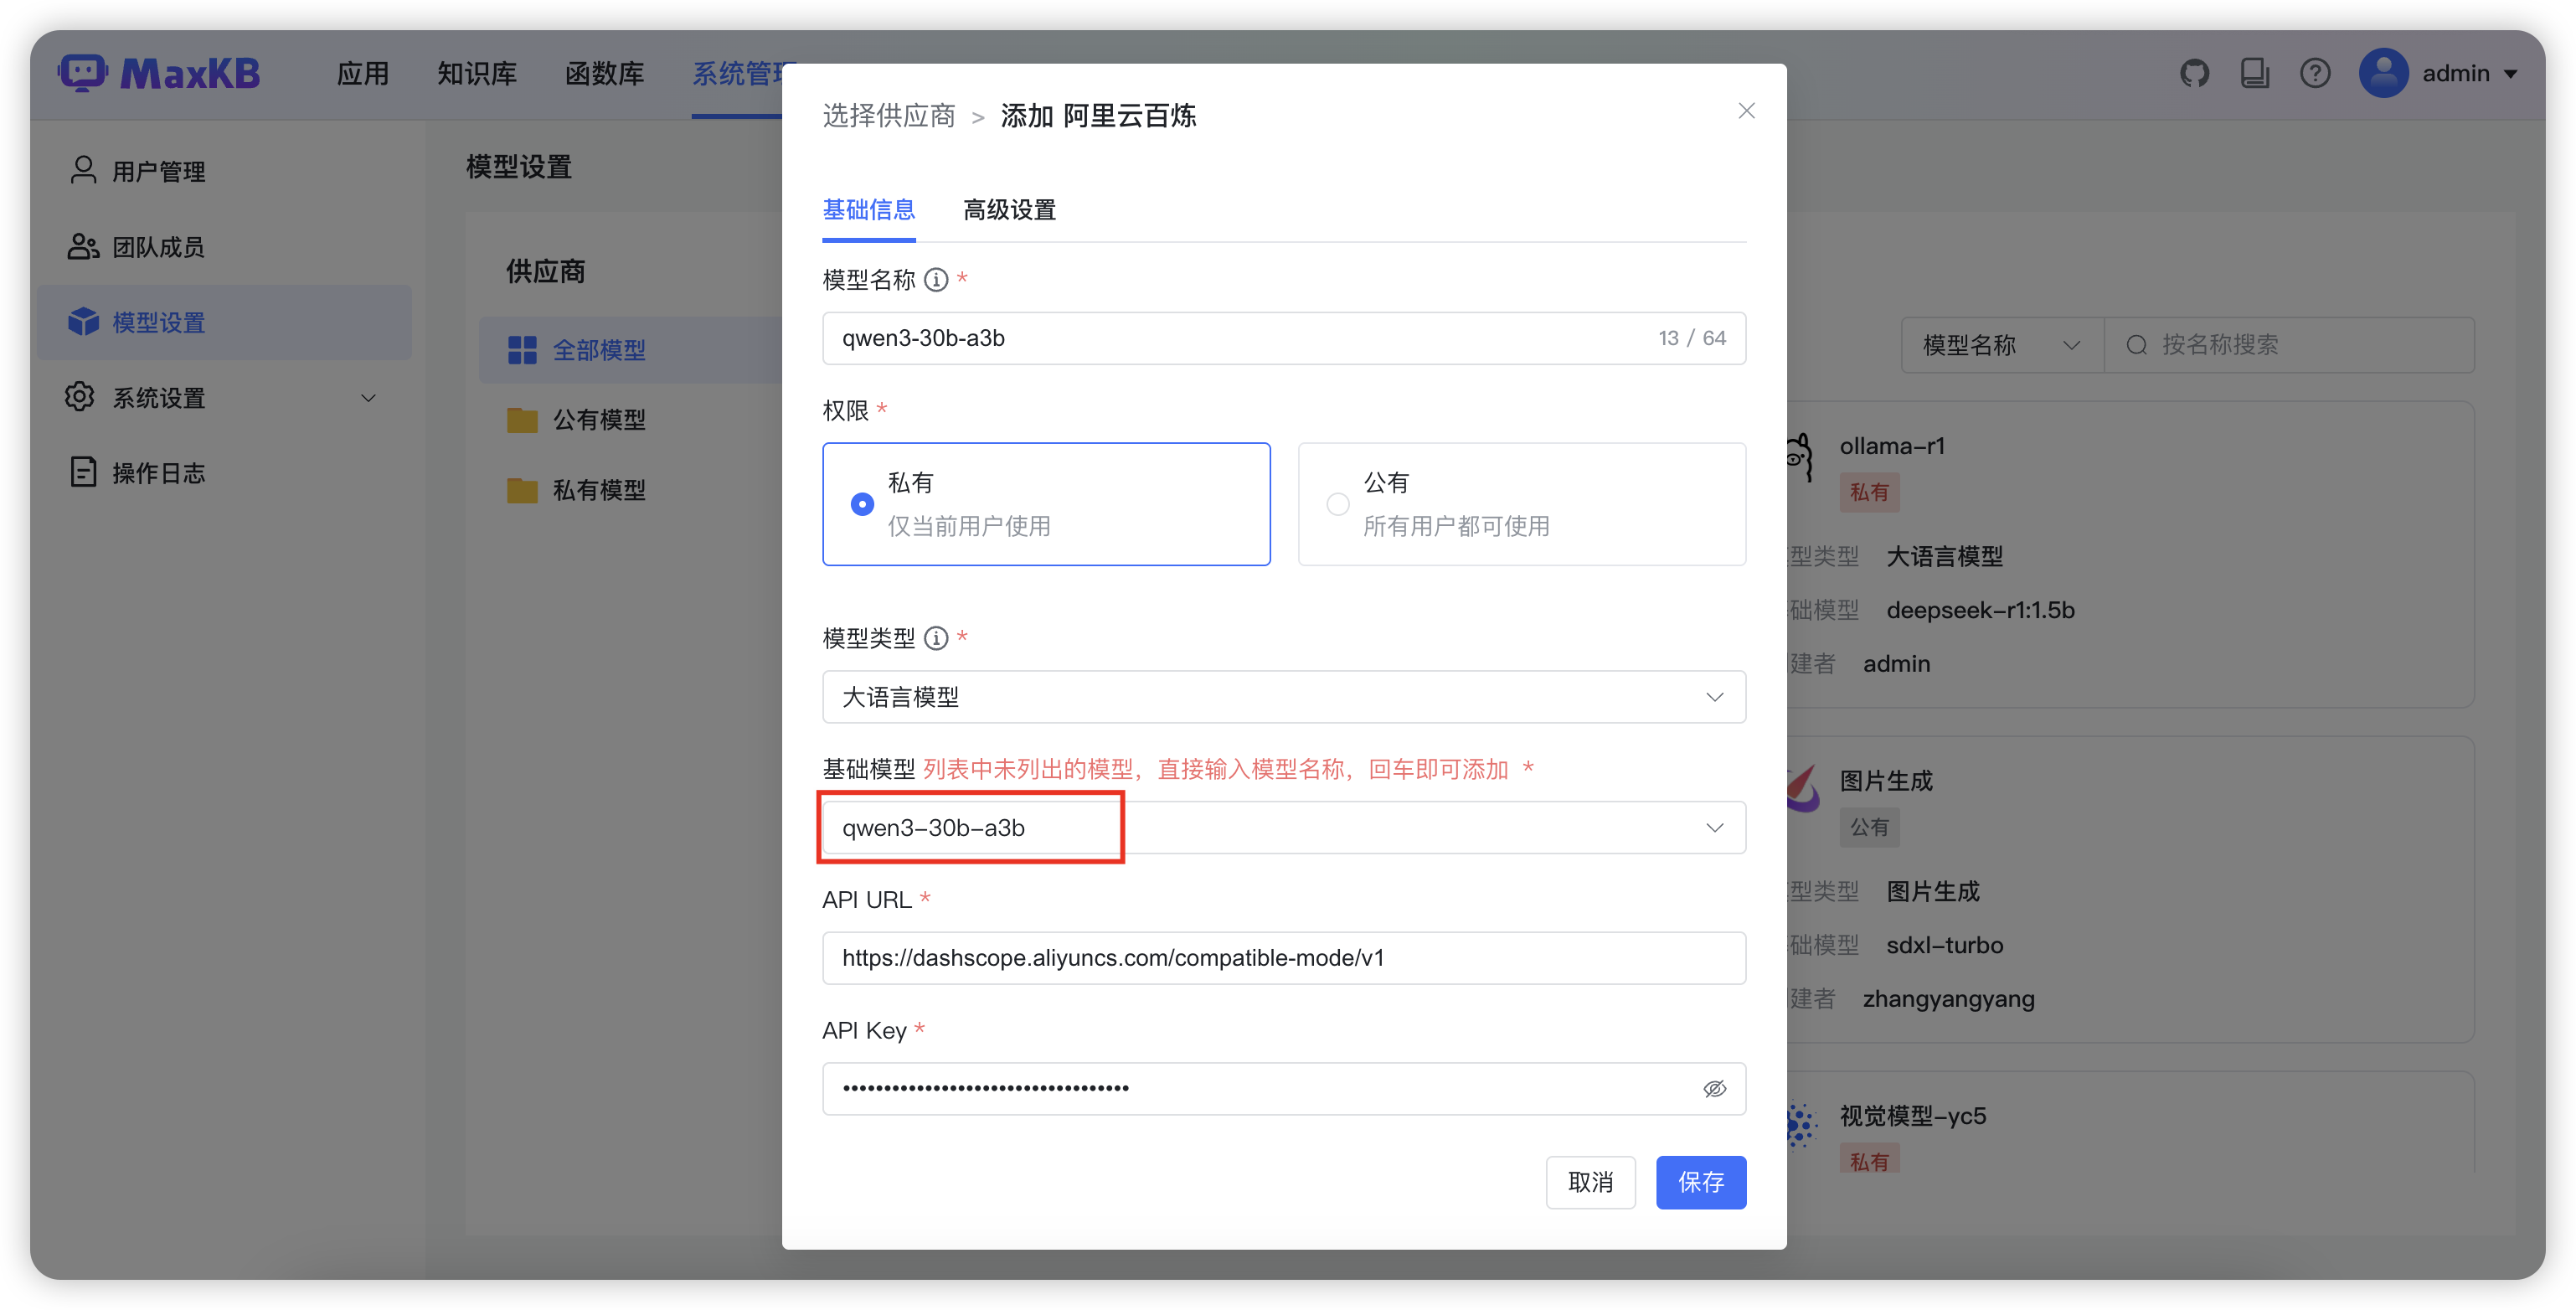Expand the 基础模型 dropdown arrow
2576x1310 pixels.
1714,828
